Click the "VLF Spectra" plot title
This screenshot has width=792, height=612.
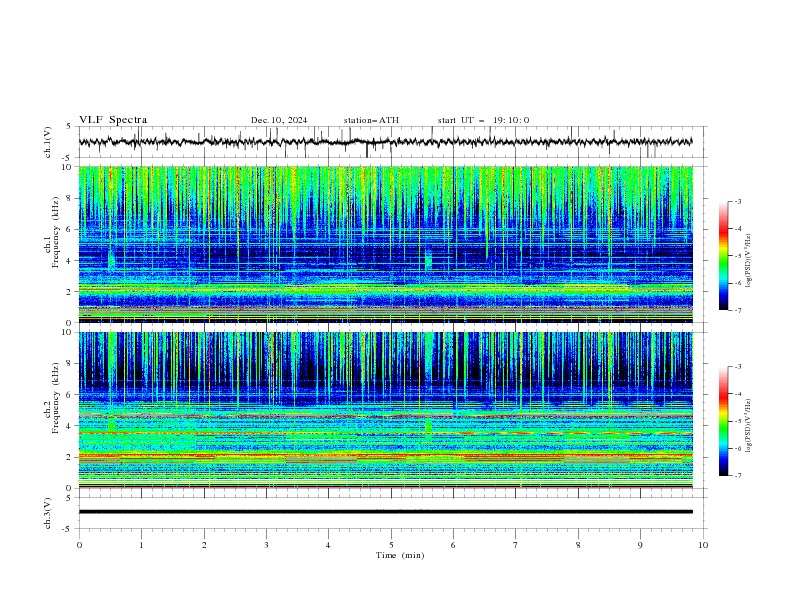(113, 120)
